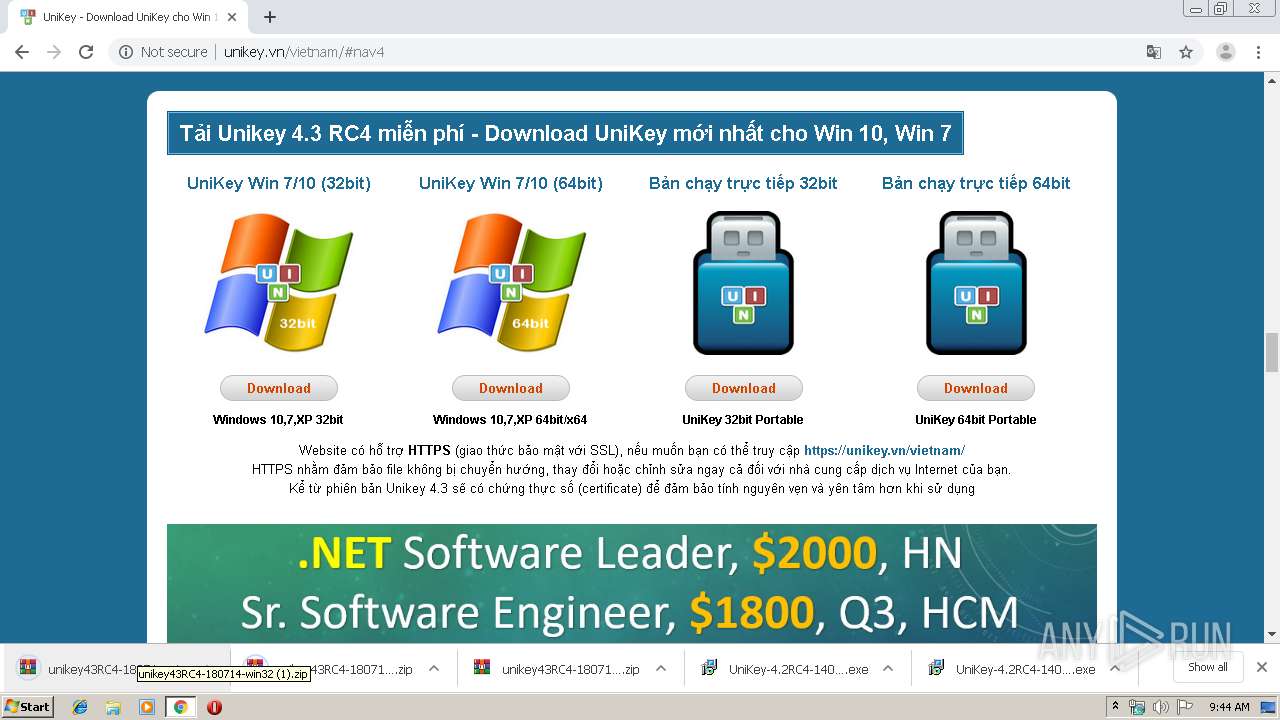
Task: Open the Bản chạy trực tiếp 64bit link
Action: coord(976,183)
